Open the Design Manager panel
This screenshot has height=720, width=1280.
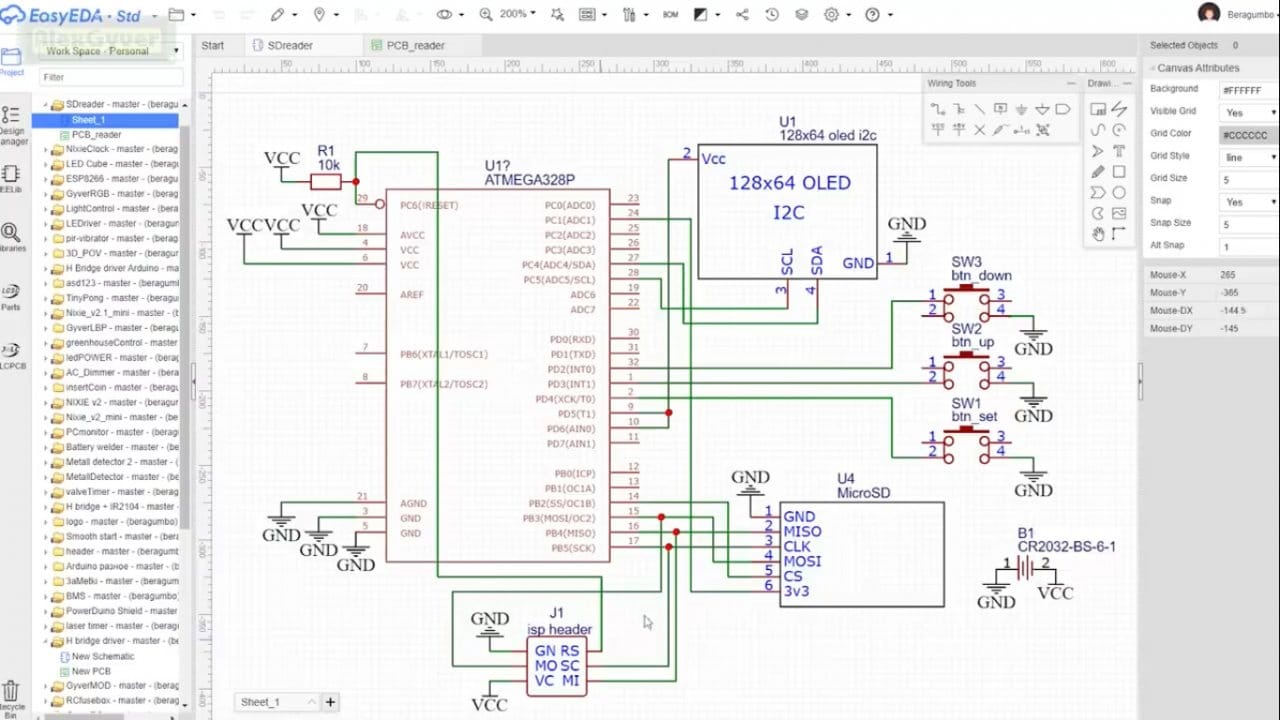[11, 124]
